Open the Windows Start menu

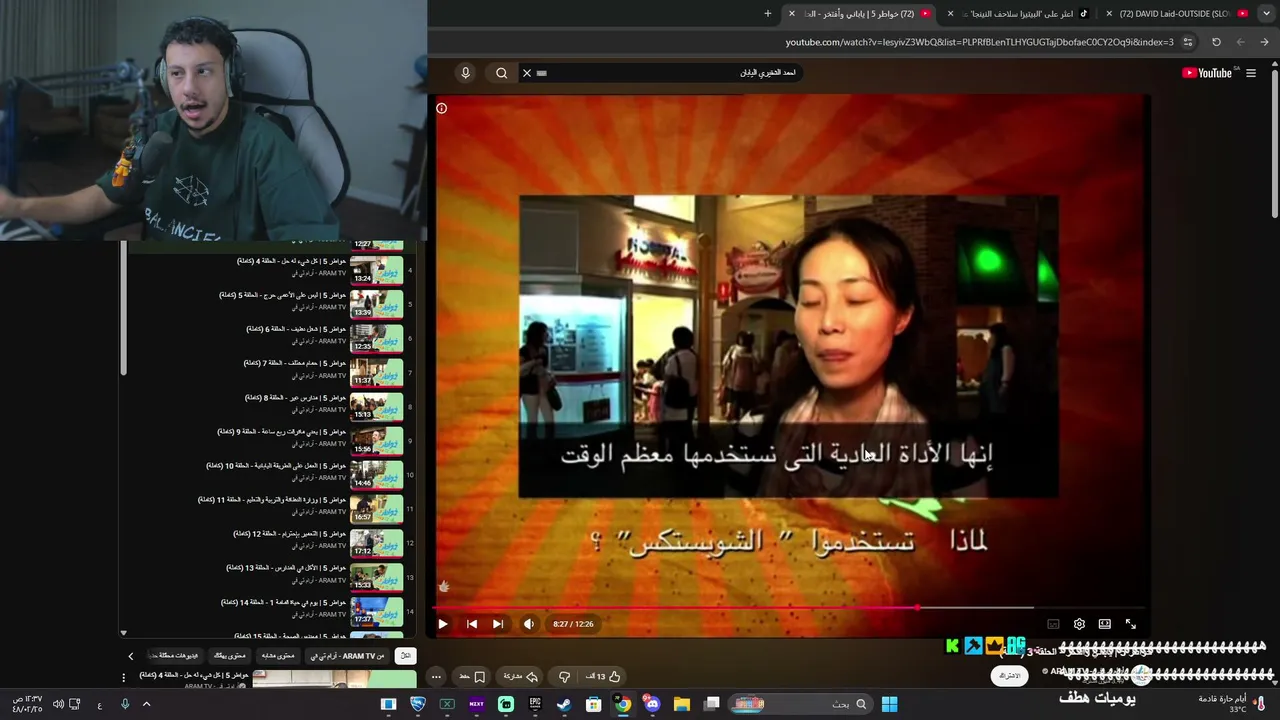pyautogui.click(x=889, y=704)
